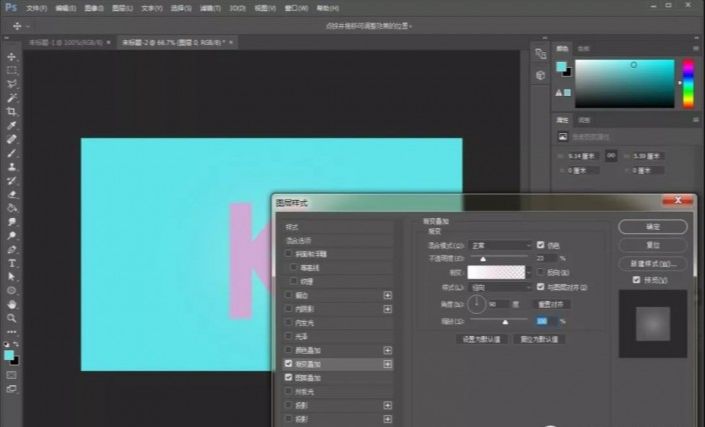Click the 确定 OK button

coord(653,227)
